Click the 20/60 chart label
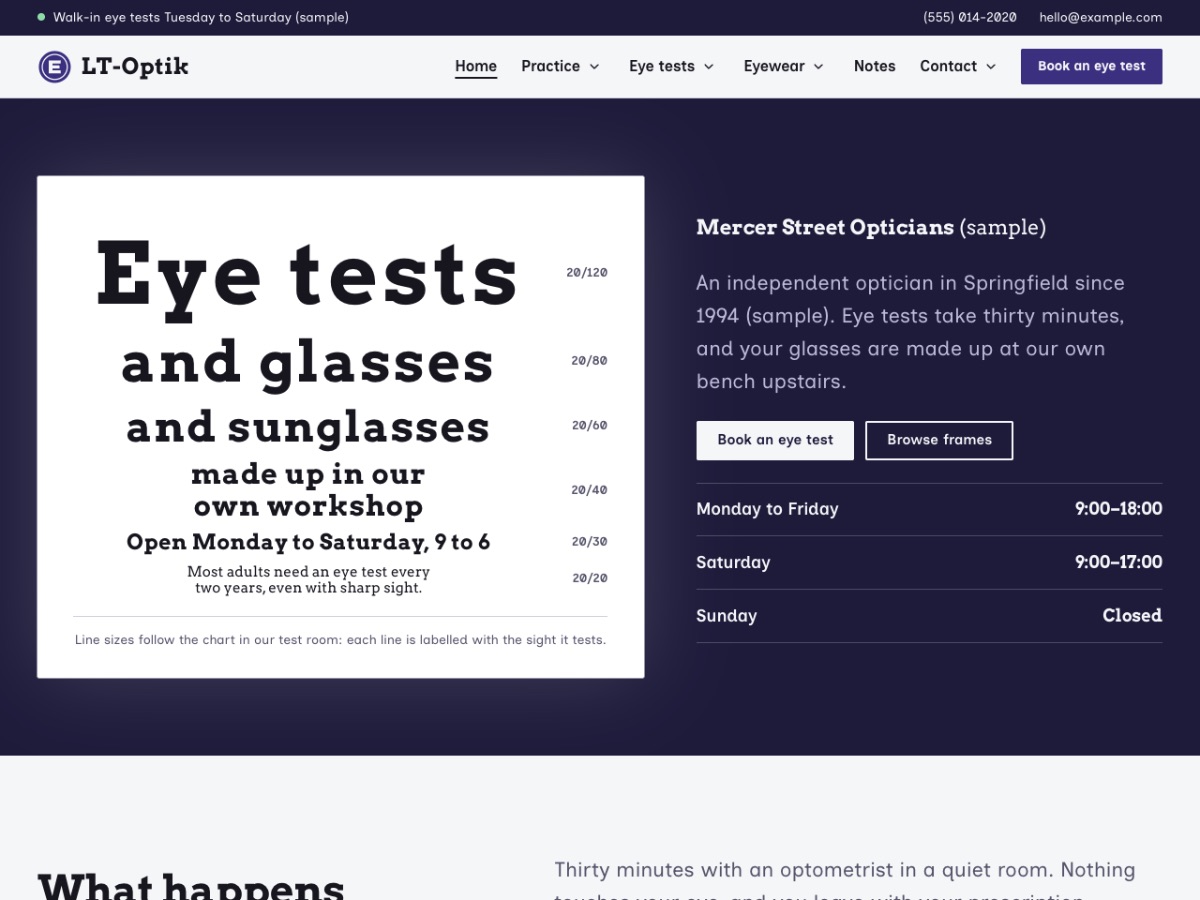Screen dimensions: 1200x900 pyautogui.click(x=589, y=425)
